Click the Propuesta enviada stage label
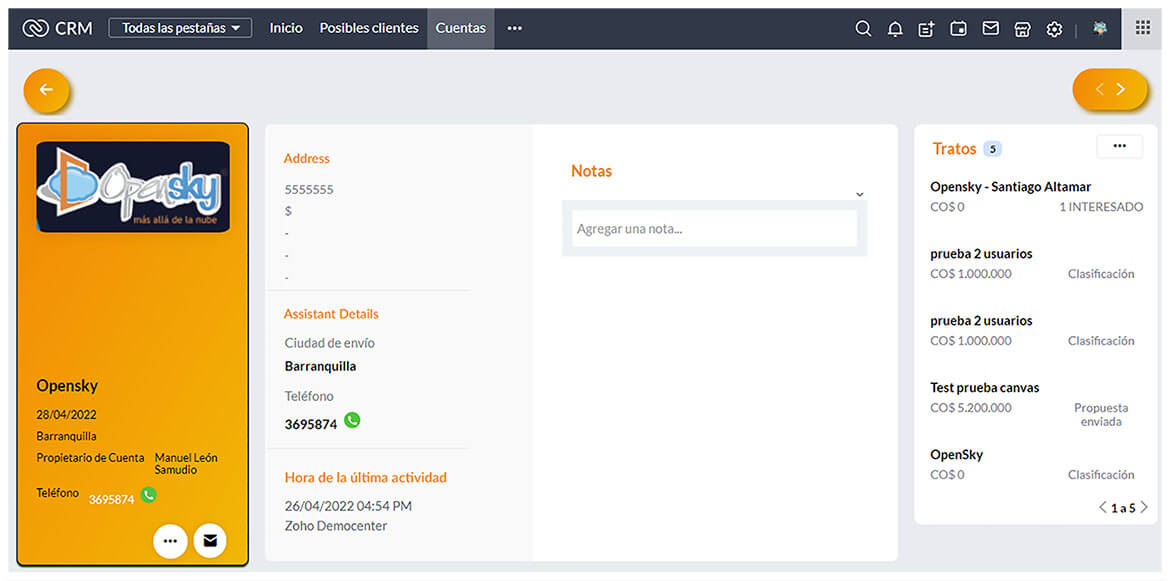Viewport: 1170px width, 581px height. point(1101,415)
